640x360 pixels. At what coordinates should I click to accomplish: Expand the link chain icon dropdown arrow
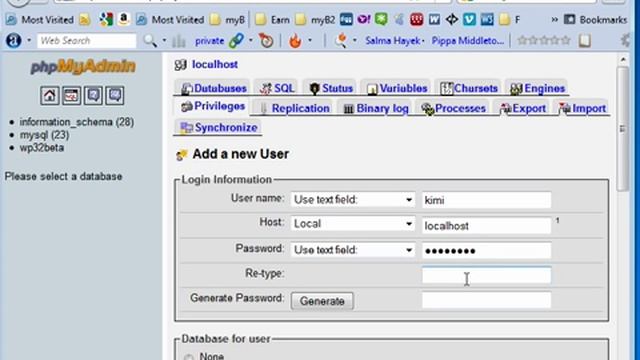tap(251, 40)
